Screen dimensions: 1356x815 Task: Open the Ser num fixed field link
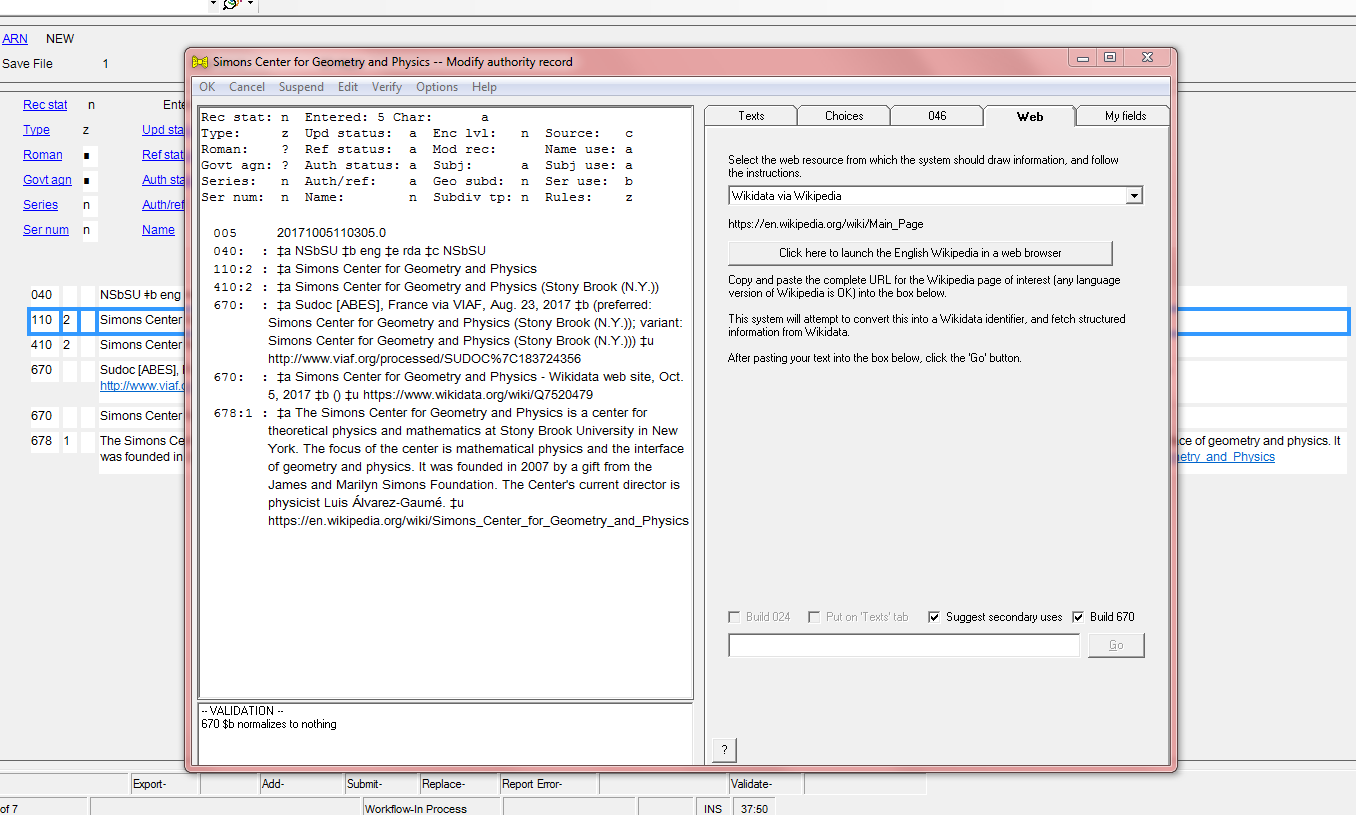coord(46,230)
